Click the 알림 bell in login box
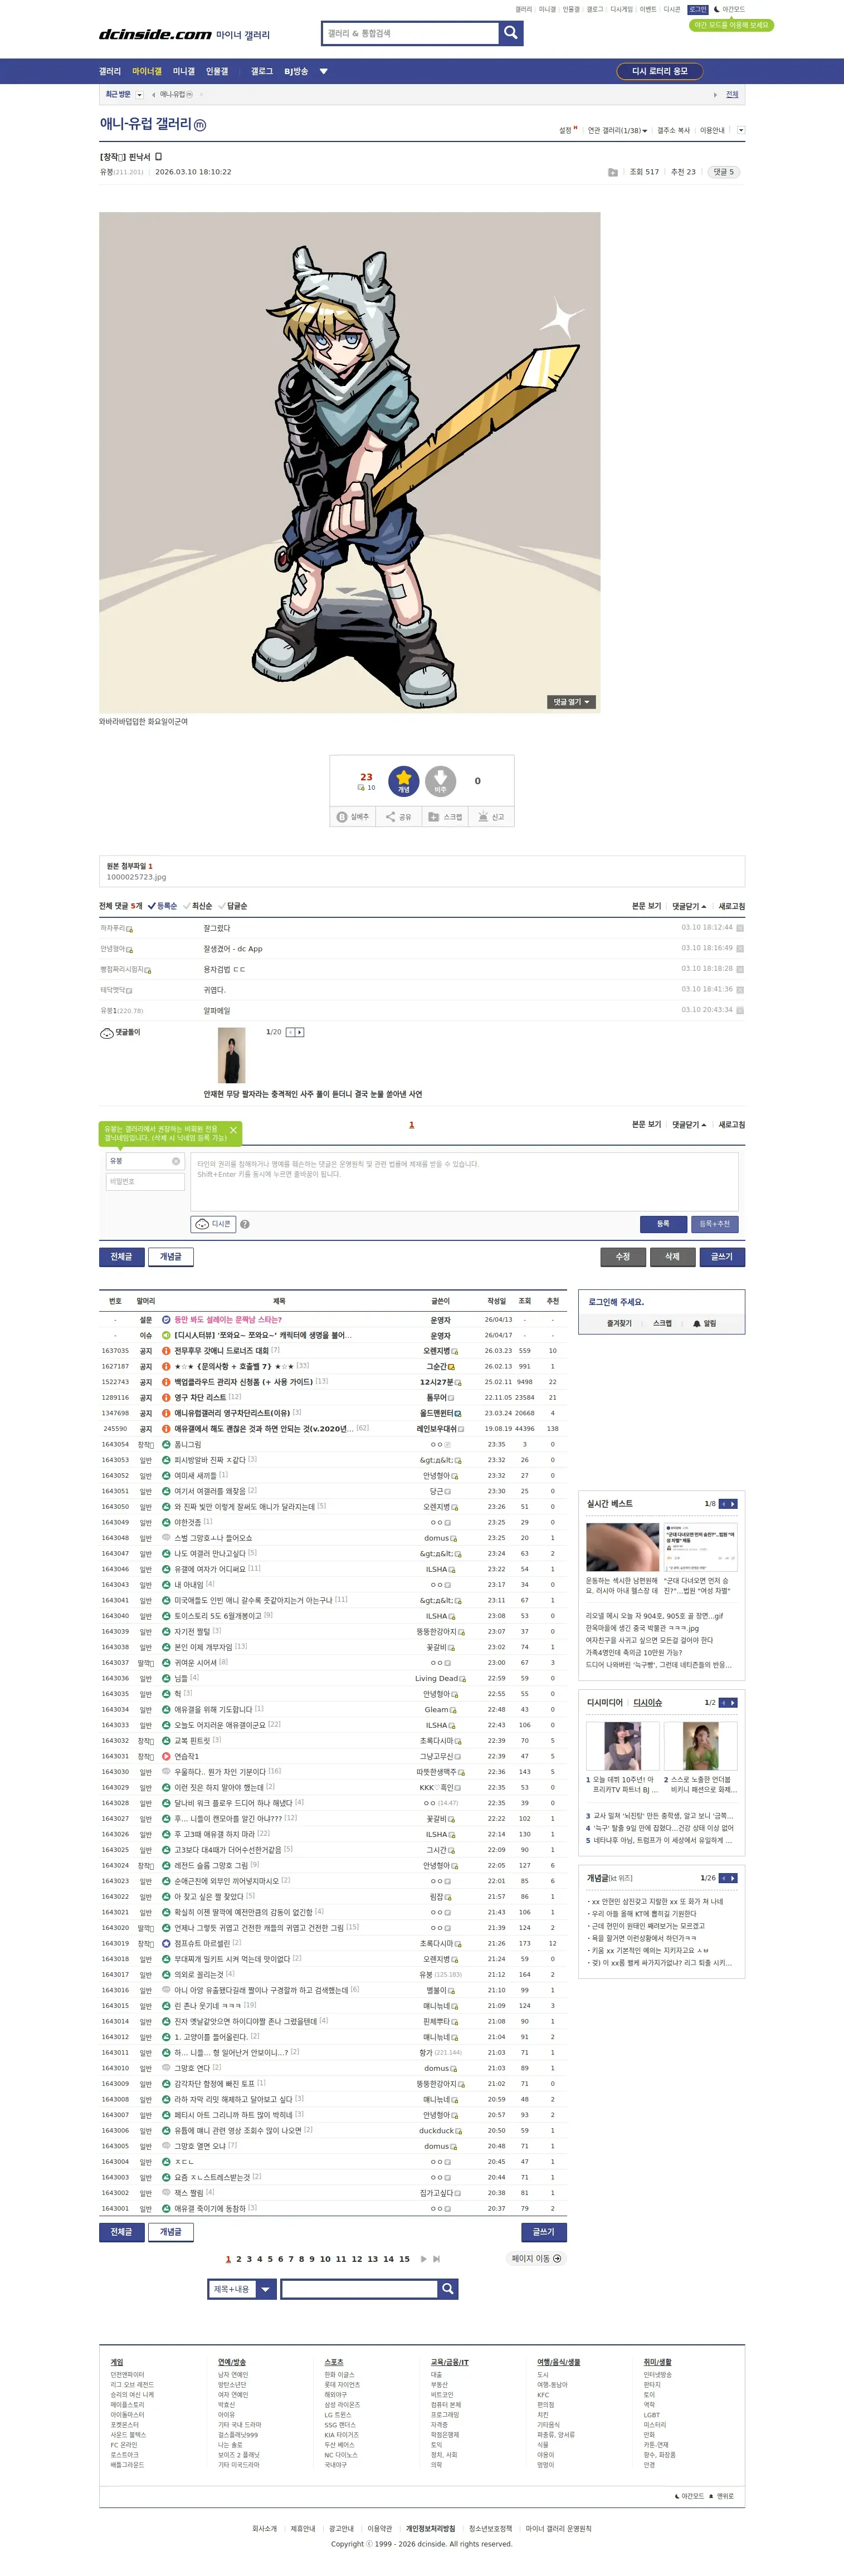 pos(705,1323)
